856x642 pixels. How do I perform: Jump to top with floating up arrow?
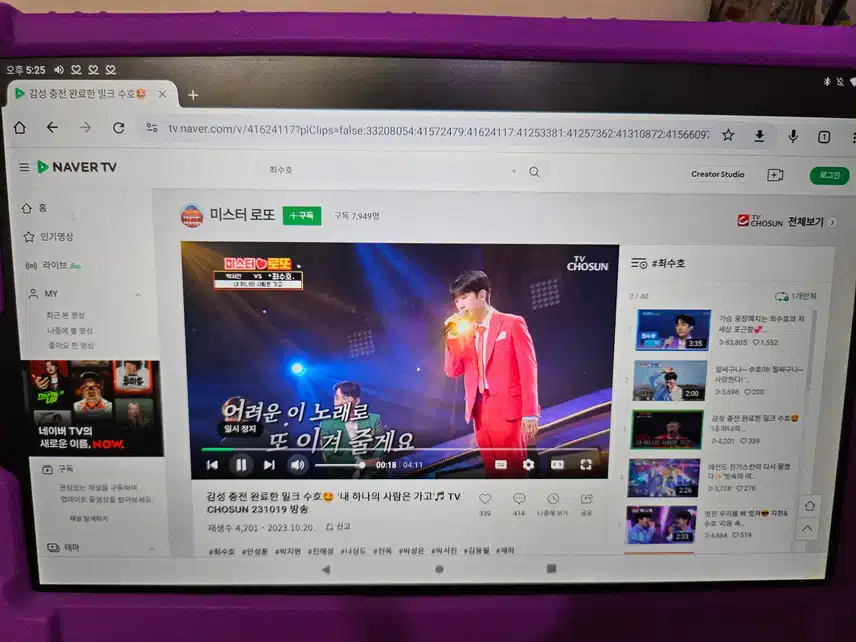pos(807,528)
